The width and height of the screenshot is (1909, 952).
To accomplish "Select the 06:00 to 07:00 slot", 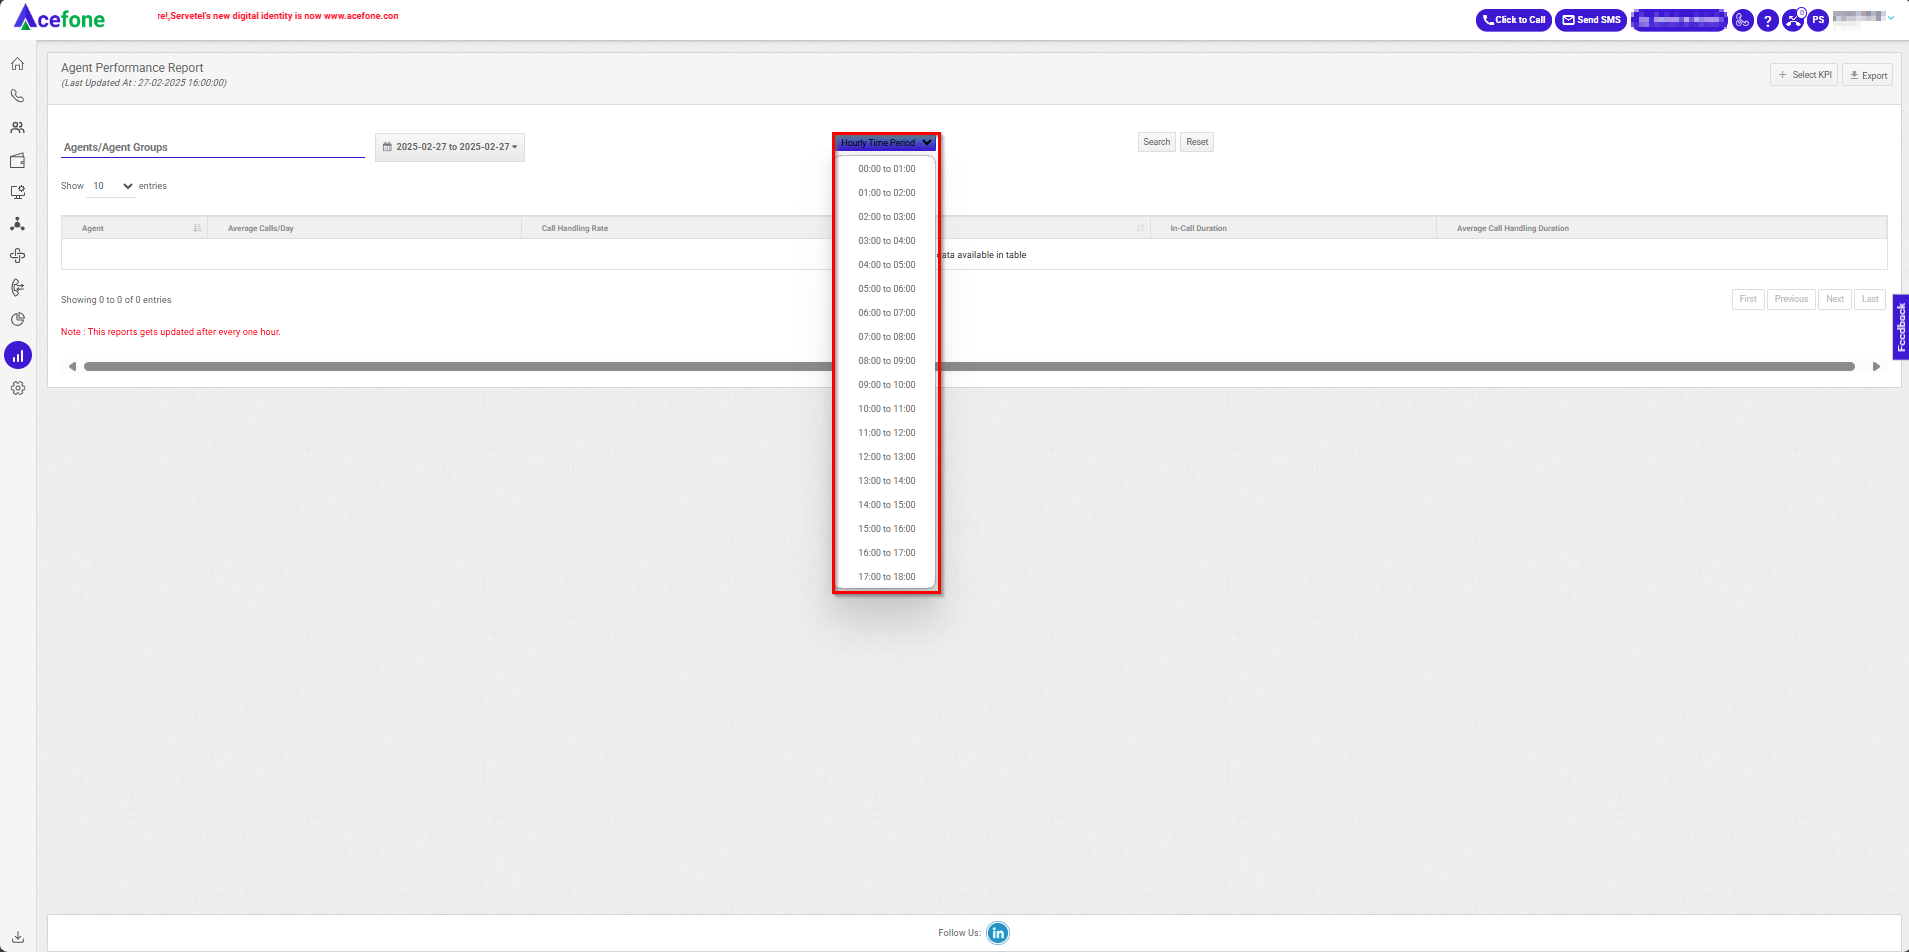I will (886, 313).
